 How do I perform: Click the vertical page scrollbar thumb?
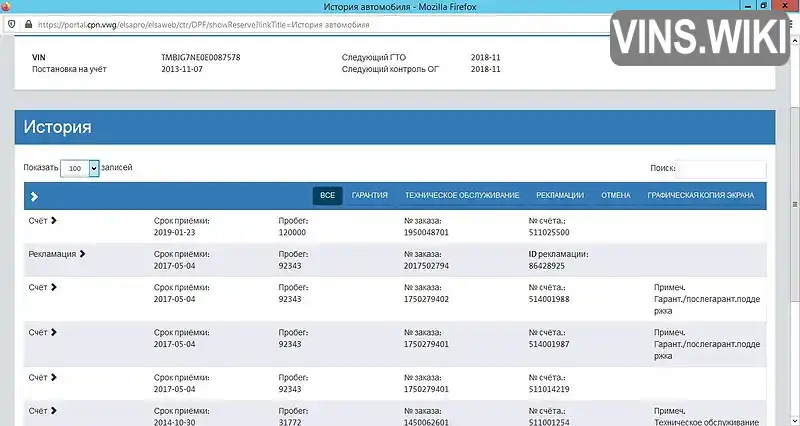click(x=794, y=204)
